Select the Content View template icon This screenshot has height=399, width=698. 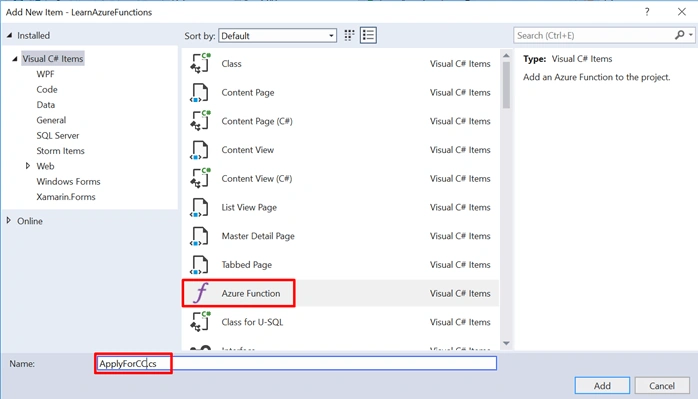point(200,150)
